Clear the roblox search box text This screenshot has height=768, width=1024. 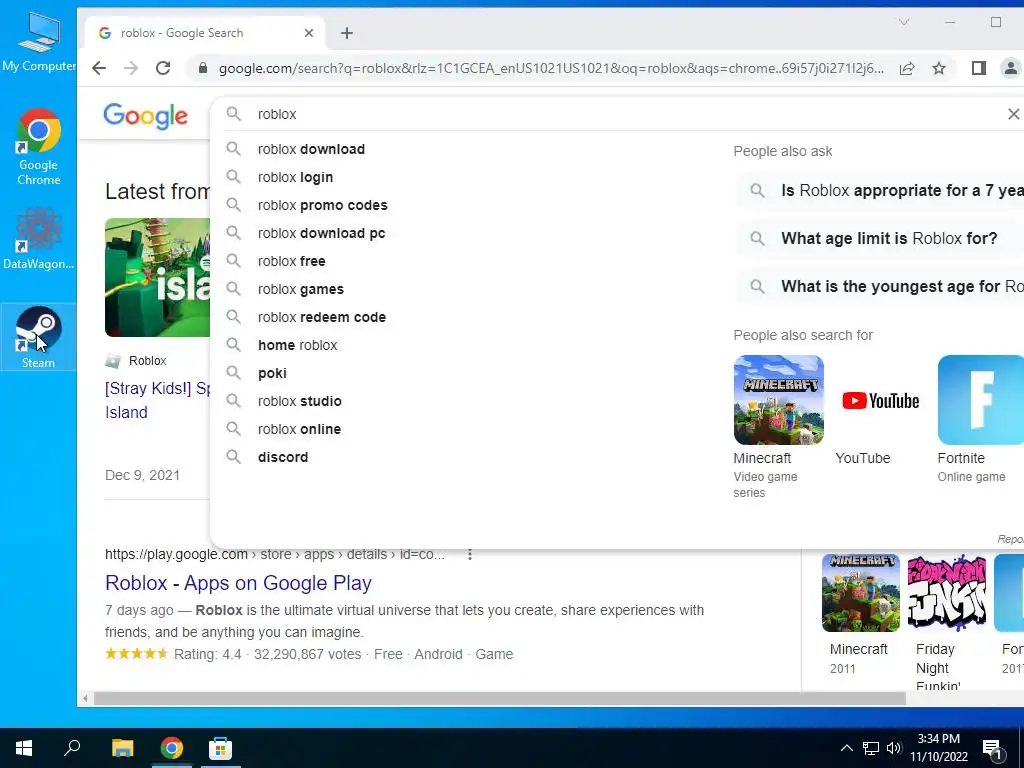1013,114
